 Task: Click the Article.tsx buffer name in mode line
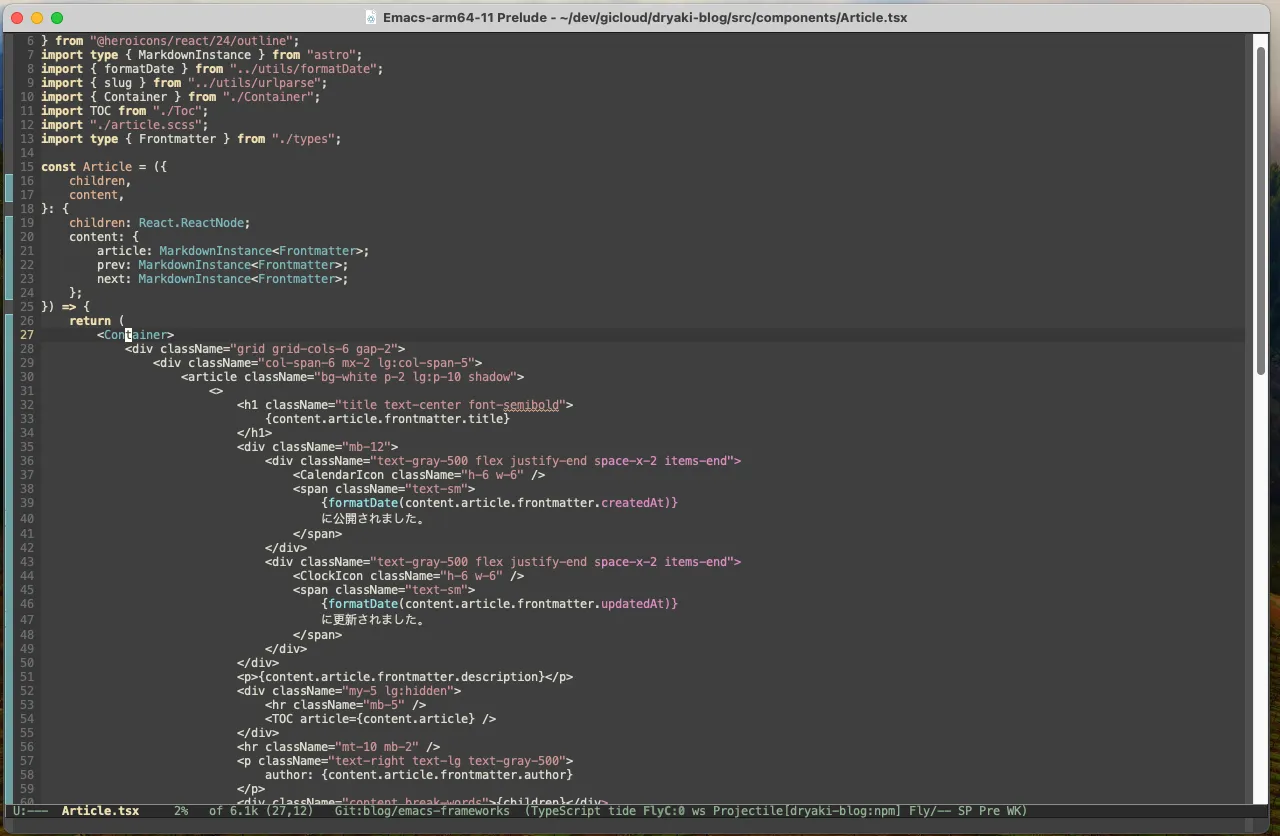(x=100, y=811)
